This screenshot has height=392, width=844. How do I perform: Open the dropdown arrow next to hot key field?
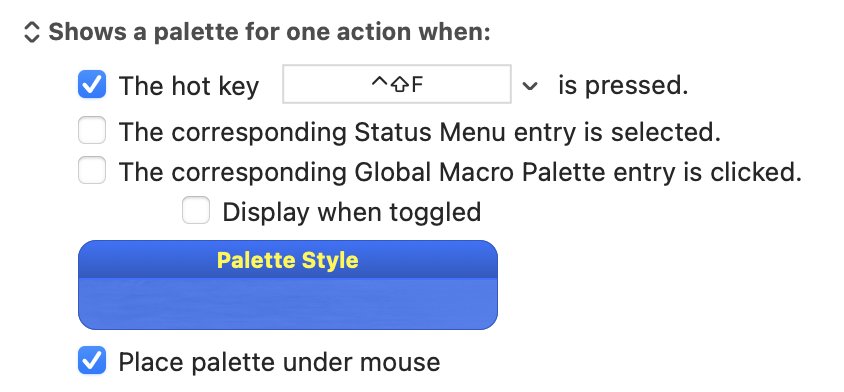[x=530, y=86]
